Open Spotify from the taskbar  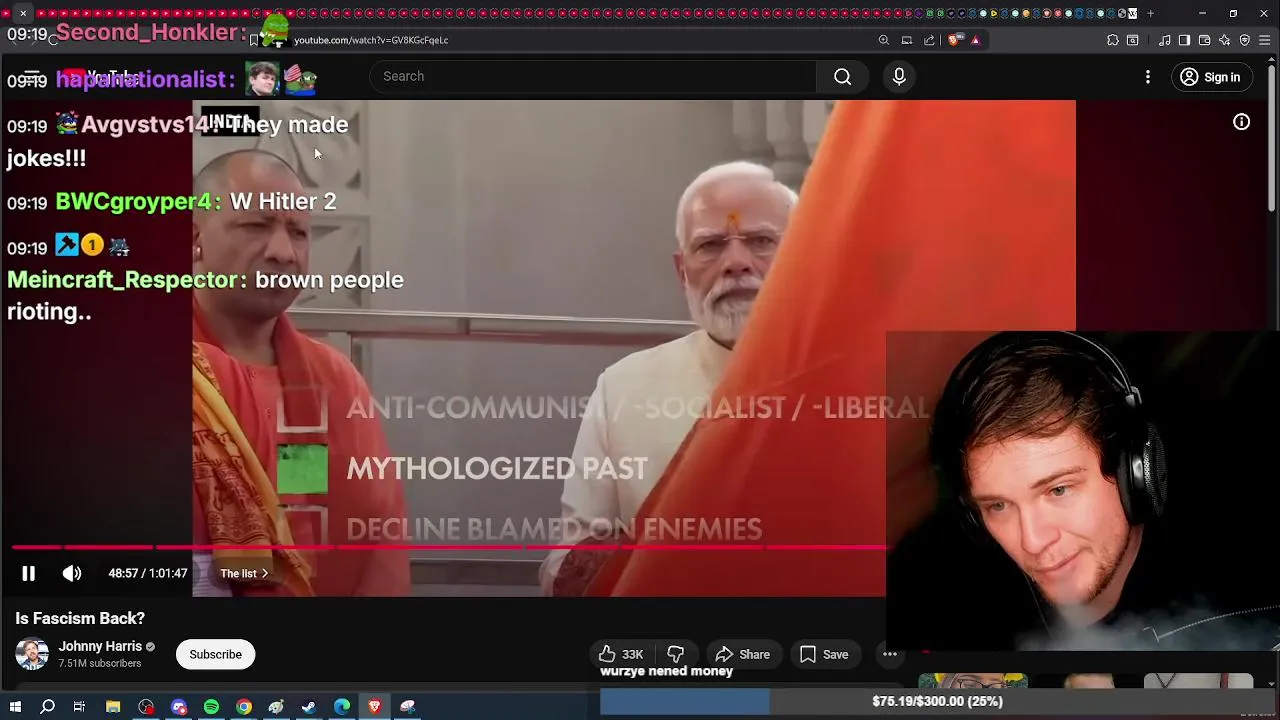click(x=211, y=707)
